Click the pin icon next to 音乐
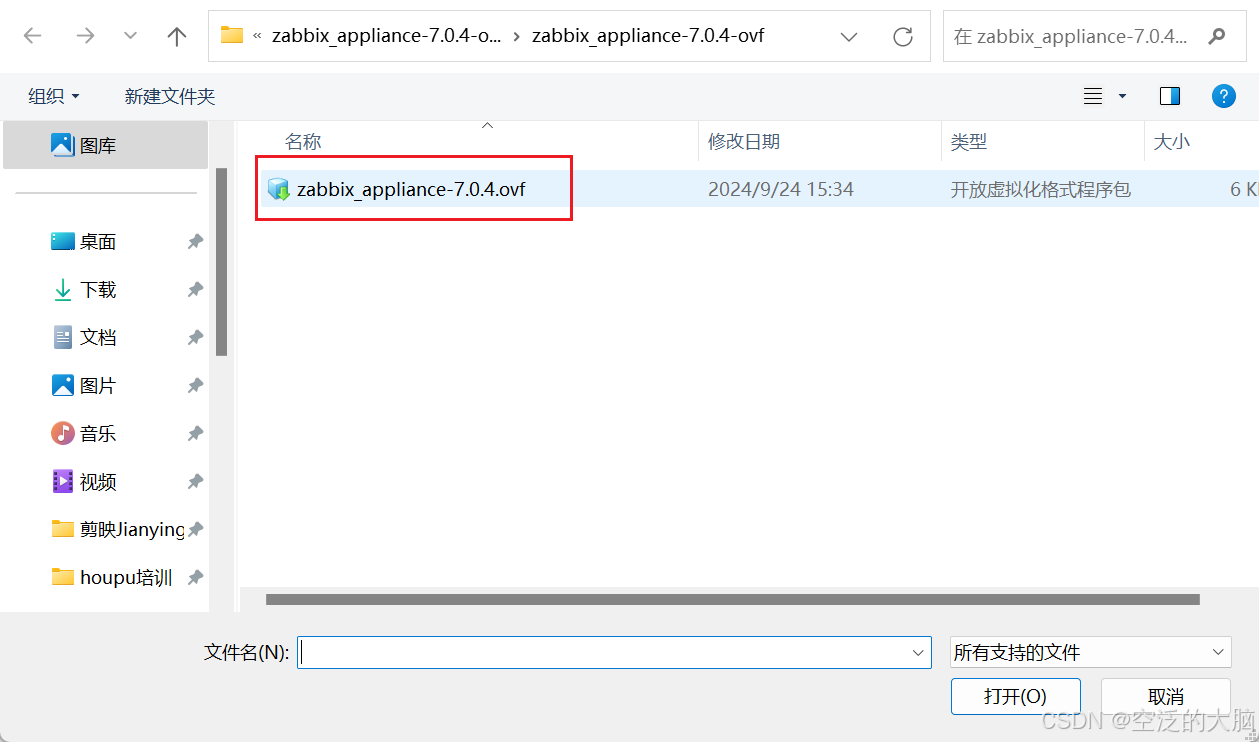Screen dimensions: 1259x742 point(195,433)
